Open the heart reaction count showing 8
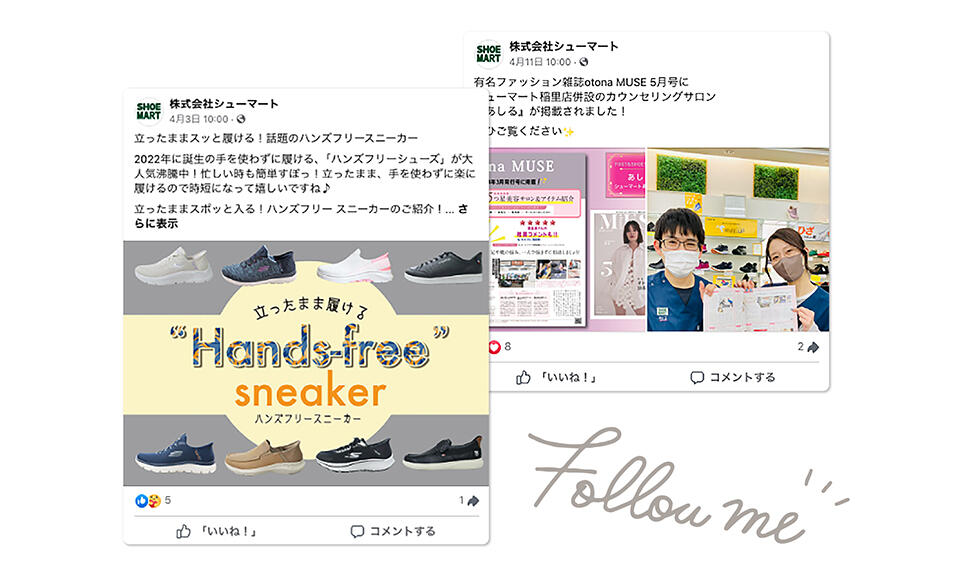This screenshot has width=960, height=571. tap(500, 347)
